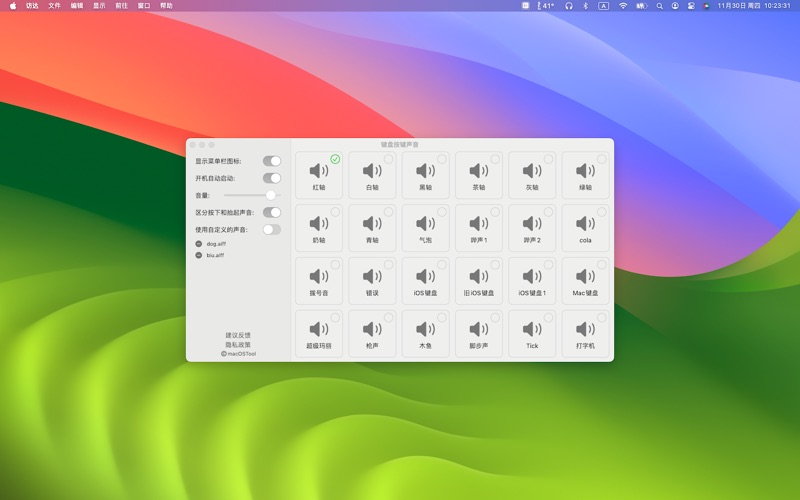The width and height of the screenshot is (800, 500).
Task: Open the 文件 menu in menu bar
Action: (55, 6)
